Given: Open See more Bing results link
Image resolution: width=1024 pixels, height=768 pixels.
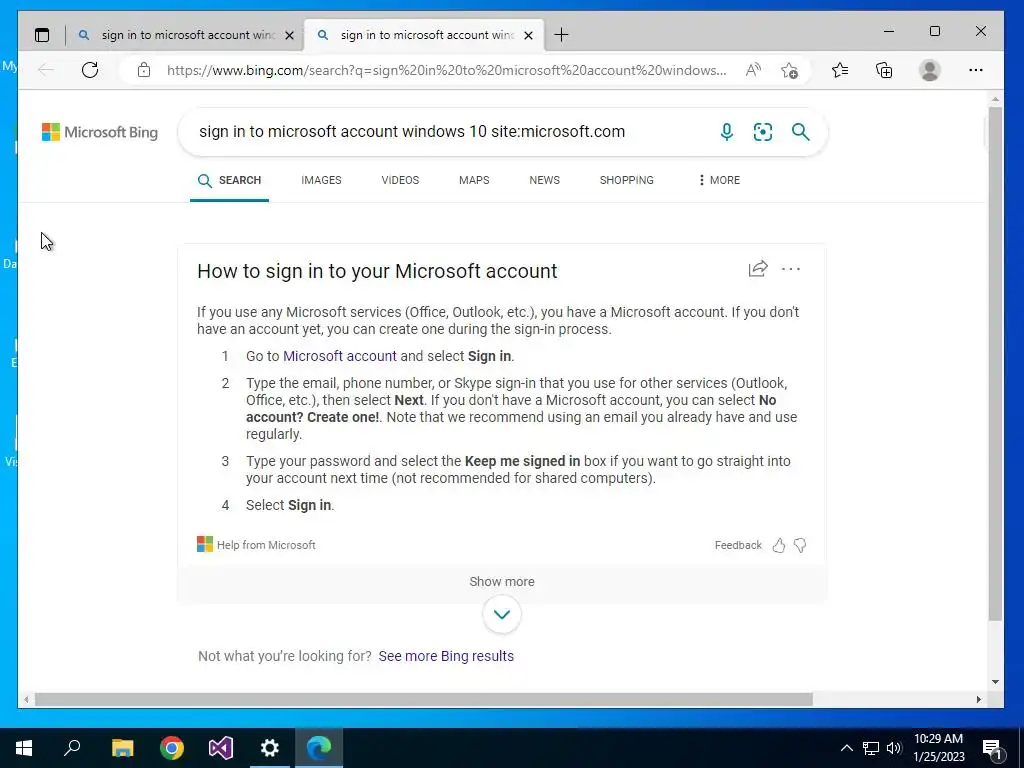Looking at the screenshot, I should [446, 656].
